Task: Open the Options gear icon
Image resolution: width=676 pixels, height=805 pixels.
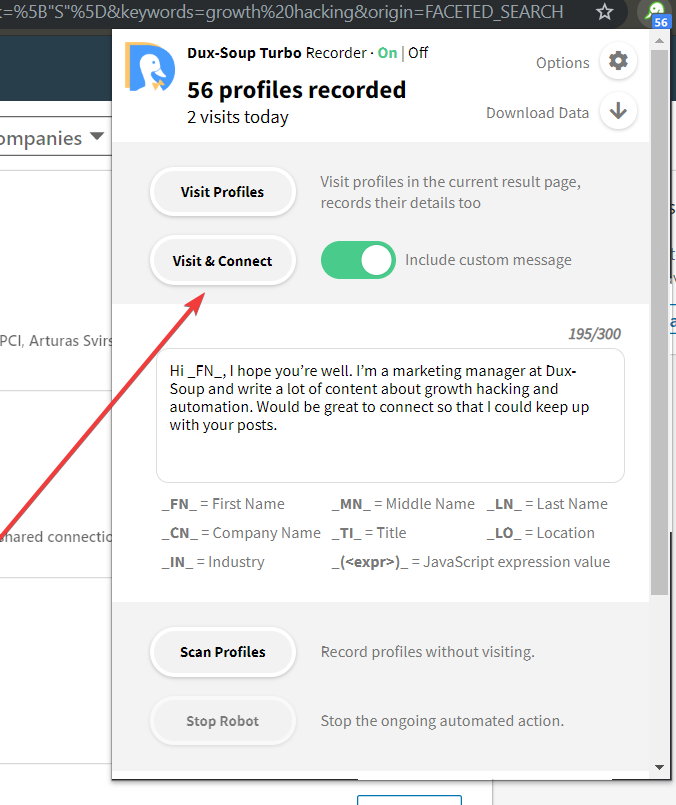Action: pos(619,61)
